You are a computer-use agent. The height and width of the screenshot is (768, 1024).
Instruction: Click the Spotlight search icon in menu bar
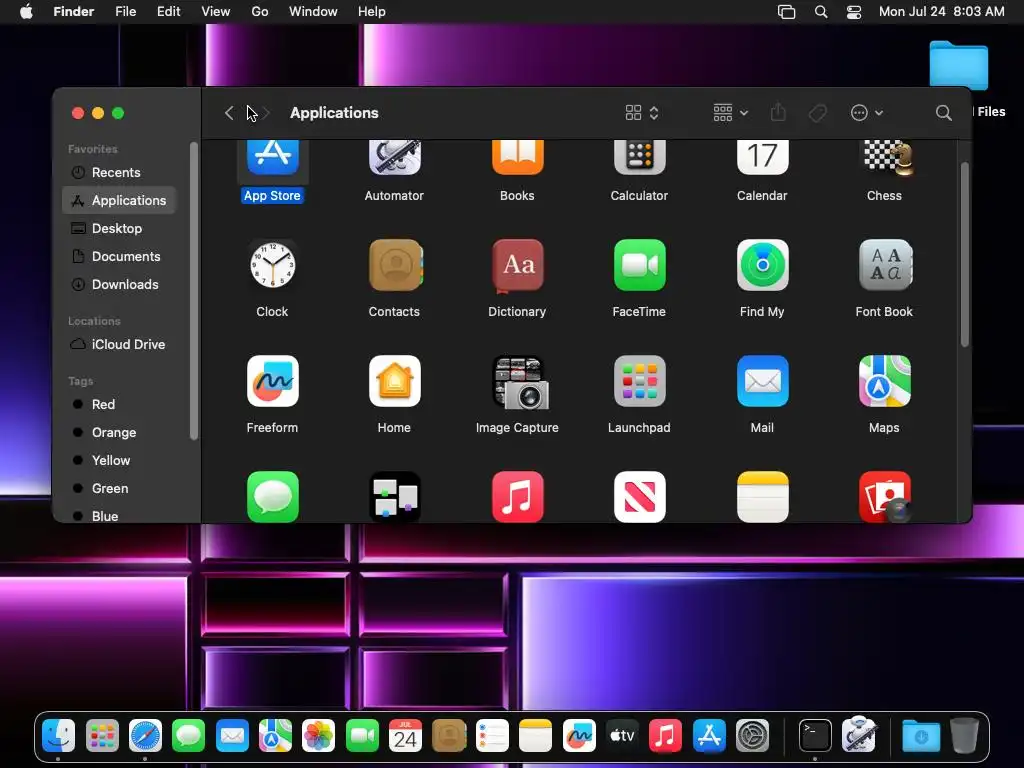click(821, 12)
